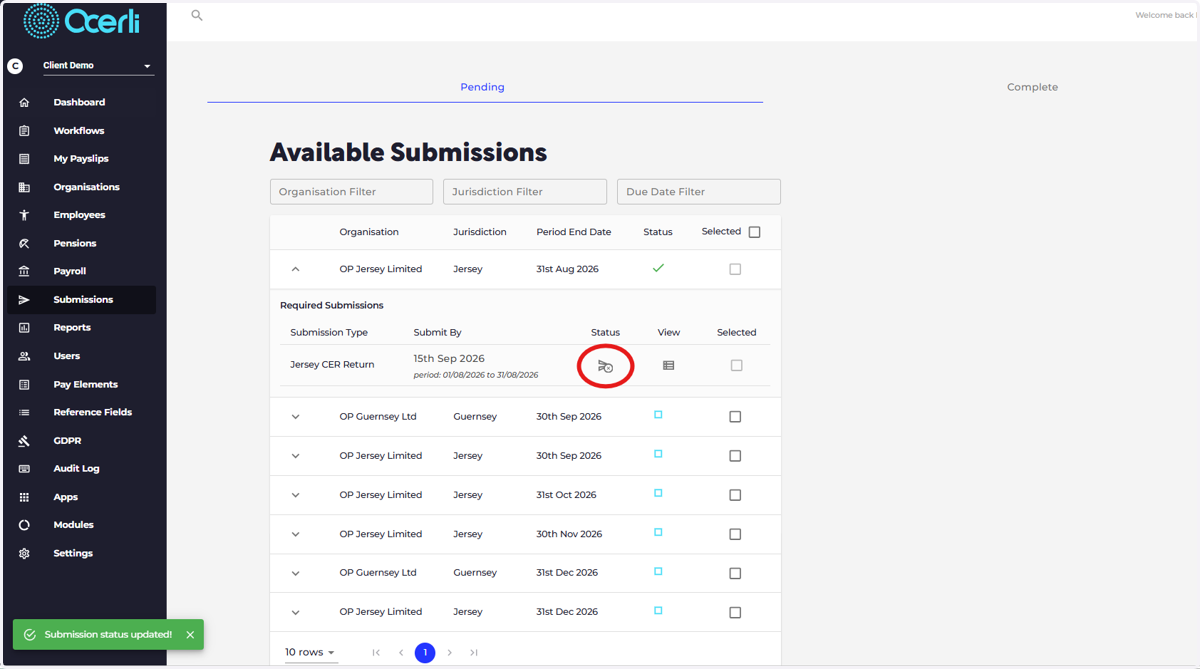The height and width of the screenshot is (669, 1200).
Task: Click the Reports chart icon
Action: pos(24,328)
